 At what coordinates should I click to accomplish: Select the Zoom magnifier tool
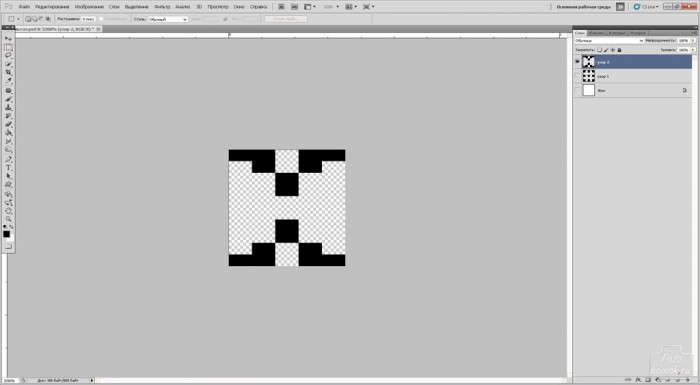(8, 219)
